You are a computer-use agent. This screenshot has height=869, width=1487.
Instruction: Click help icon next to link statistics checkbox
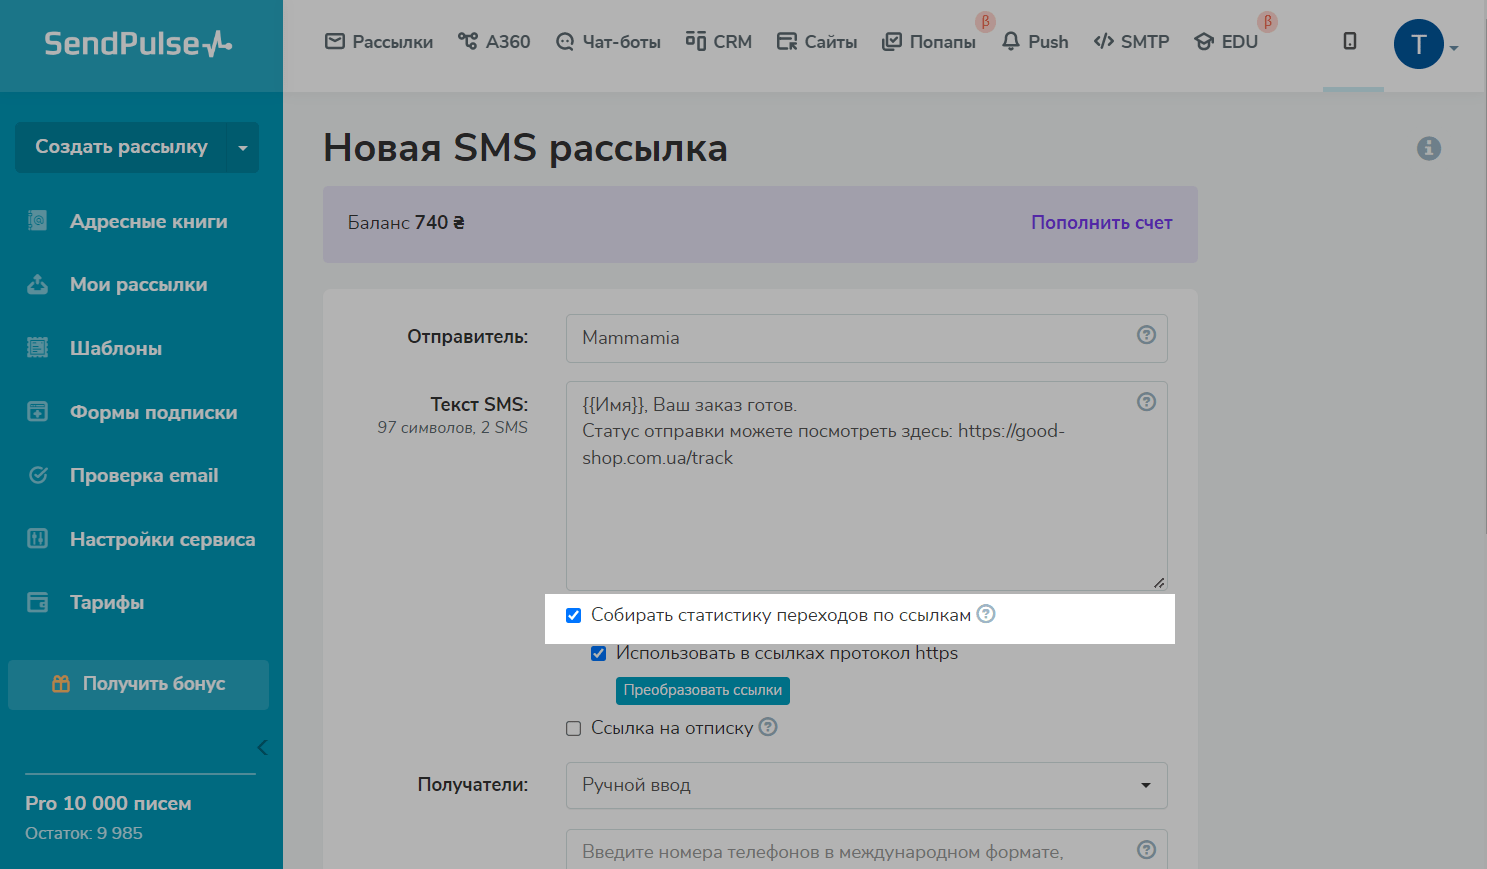[986, 614]
